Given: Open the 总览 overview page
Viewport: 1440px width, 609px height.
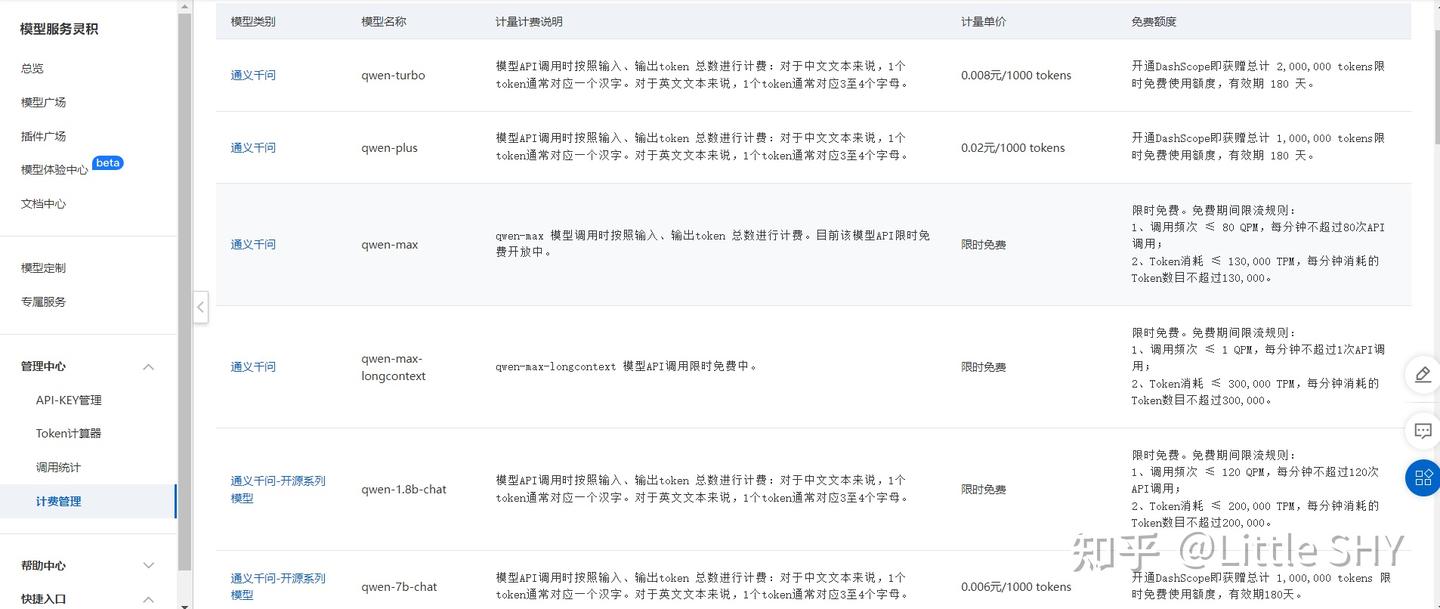Looking at the screenshot, I should pos(32,68).
